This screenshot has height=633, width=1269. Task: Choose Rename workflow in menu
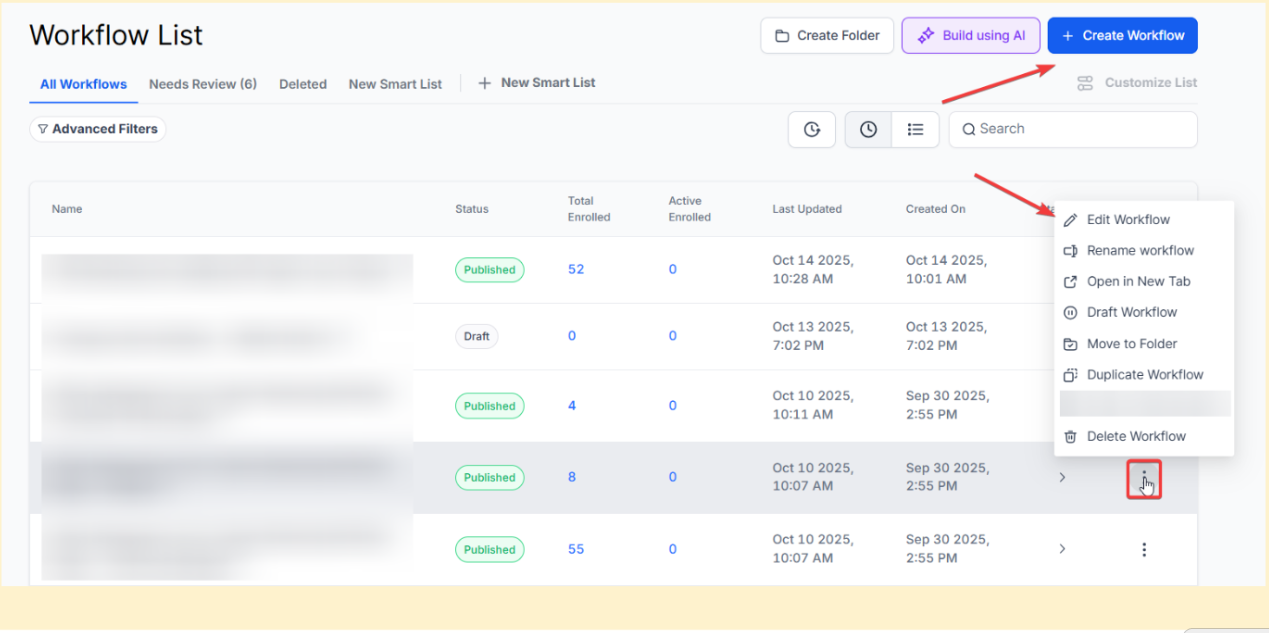point(1139,251)
